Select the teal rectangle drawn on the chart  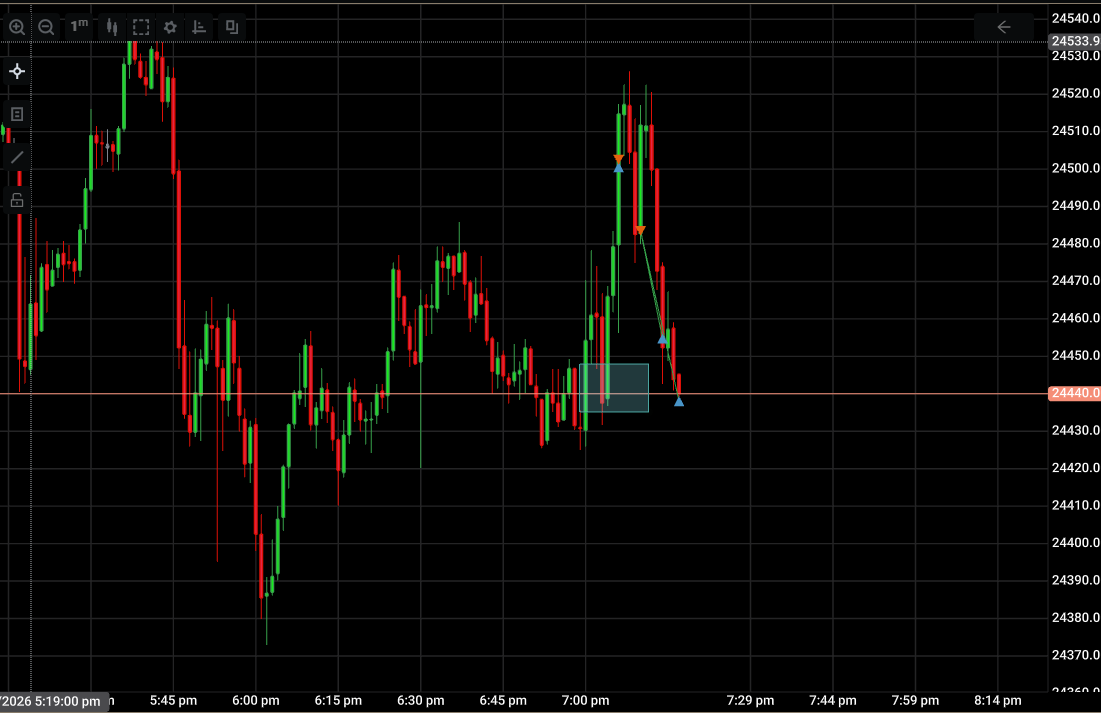[614, 388]
